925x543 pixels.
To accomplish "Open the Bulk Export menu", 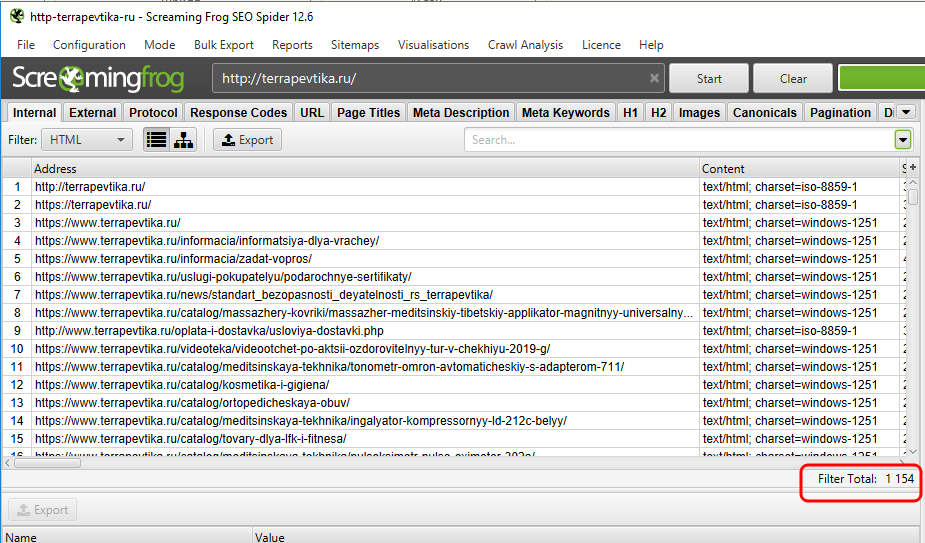I will [x=224, y=45].
